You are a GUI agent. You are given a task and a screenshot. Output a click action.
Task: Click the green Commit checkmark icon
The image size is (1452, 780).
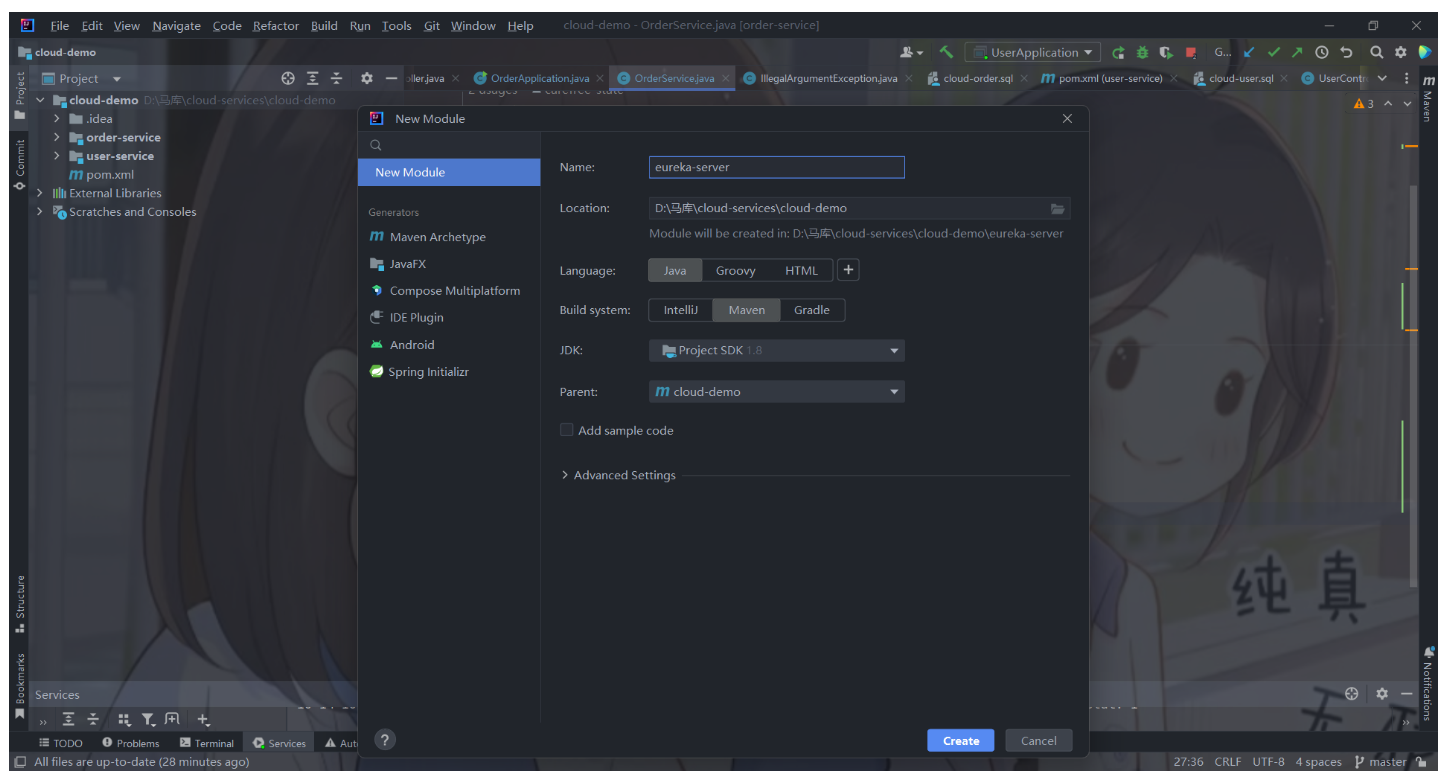coord(1273,52)
